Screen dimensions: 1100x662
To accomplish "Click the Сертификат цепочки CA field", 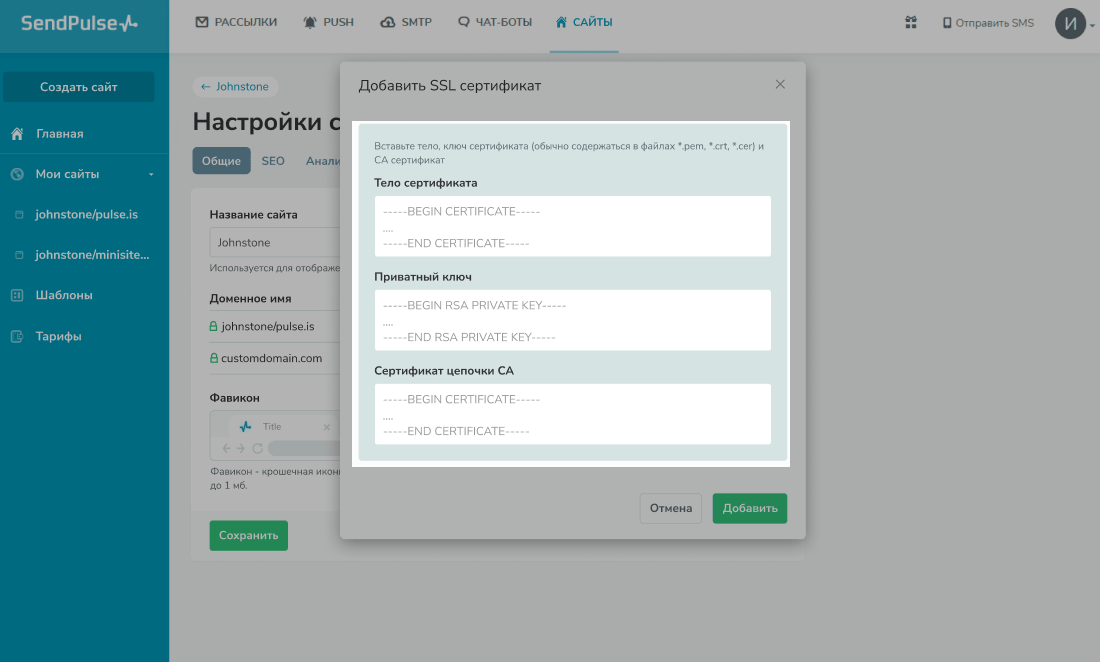I will point(572,415).
